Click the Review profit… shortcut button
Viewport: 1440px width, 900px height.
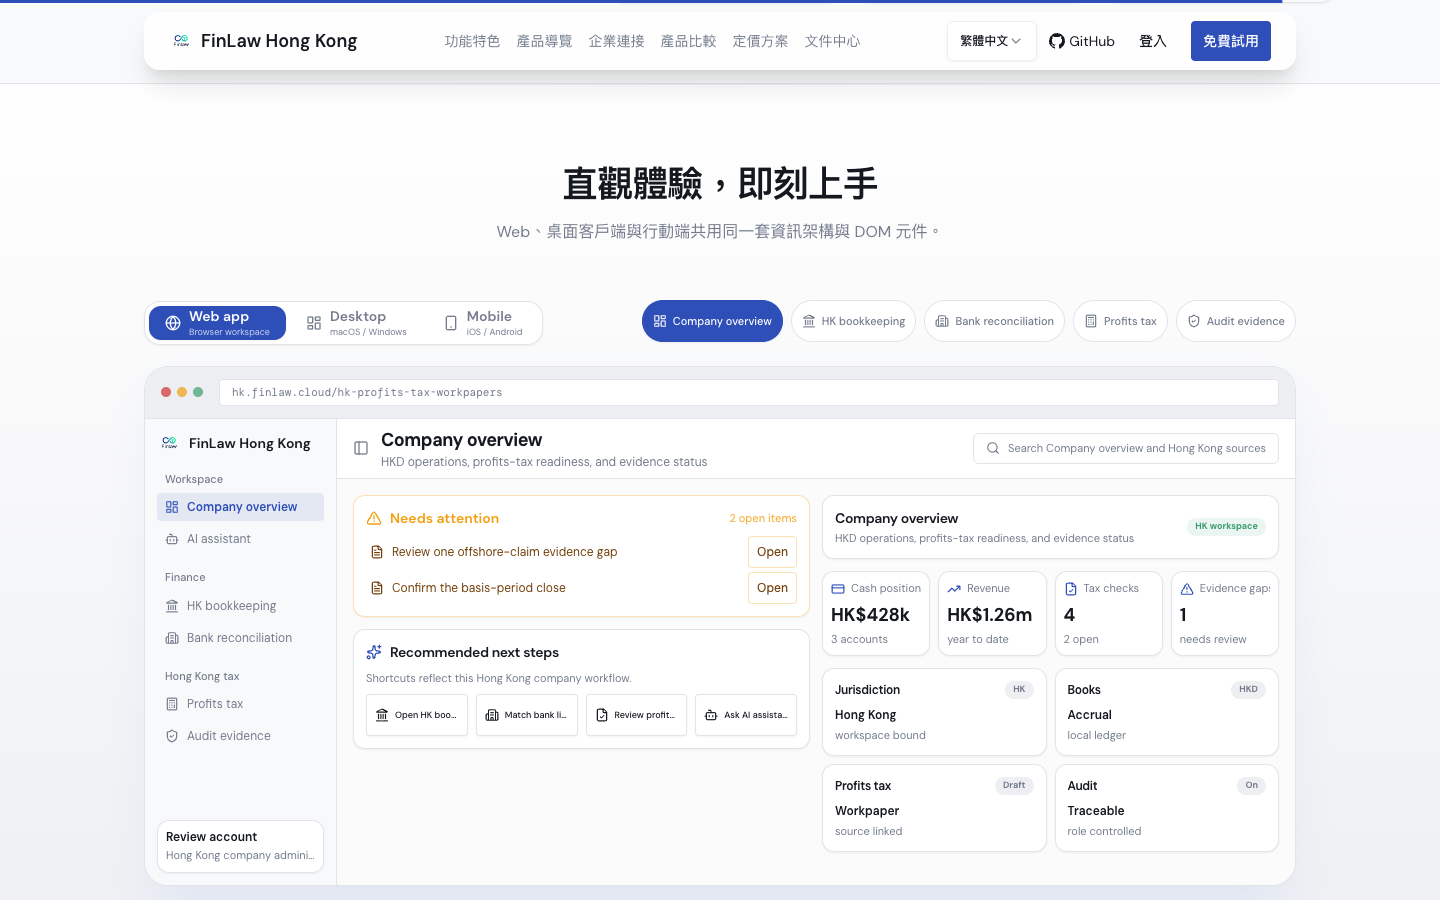point(636,715)
